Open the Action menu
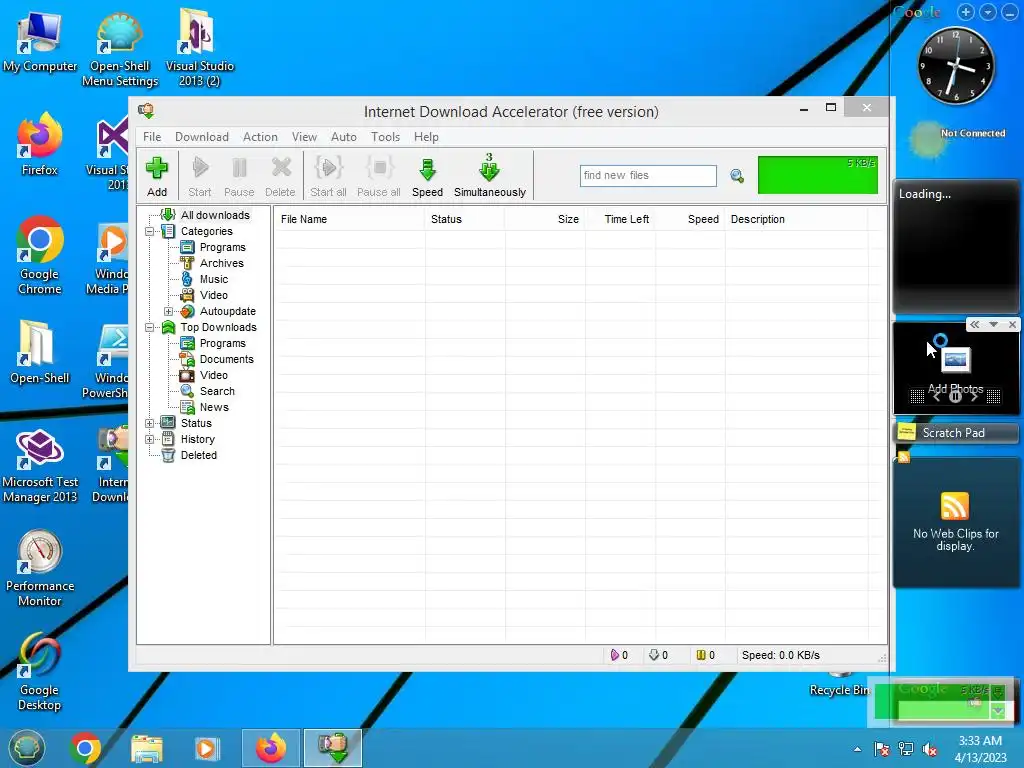1024x768 pixels. point(261,136)
